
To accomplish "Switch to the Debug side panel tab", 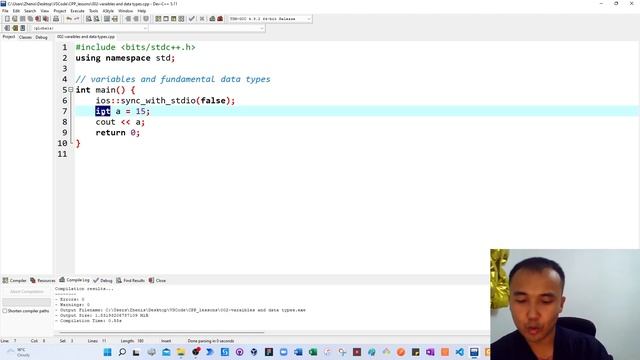I will coord(41,37).
